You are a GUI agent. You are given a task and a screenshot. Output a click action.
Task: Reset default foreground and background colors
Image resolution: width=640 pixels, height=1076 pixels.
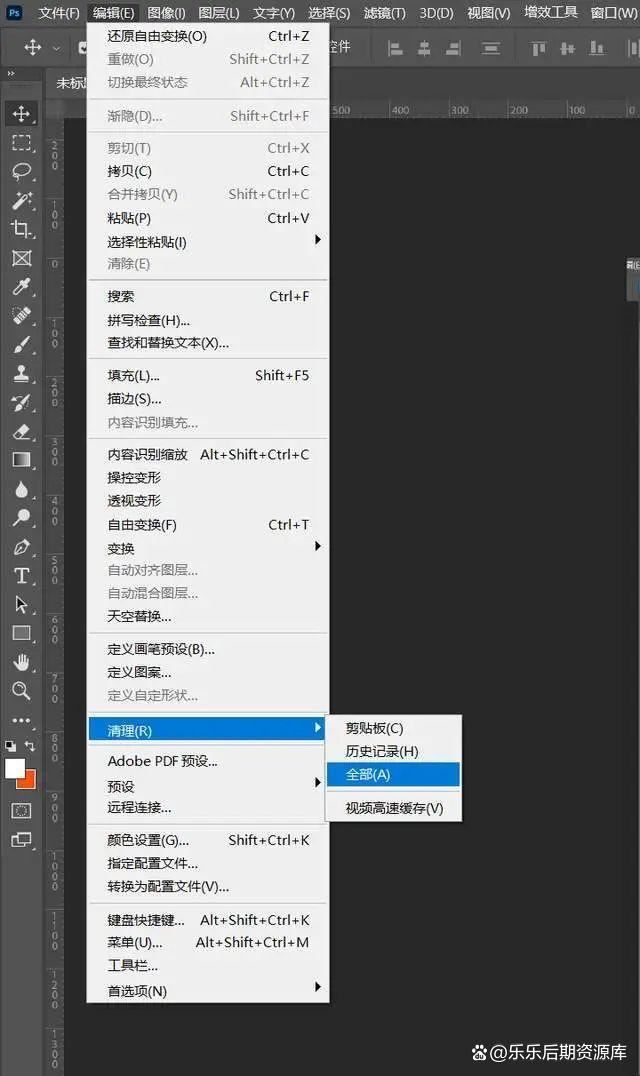10,746
